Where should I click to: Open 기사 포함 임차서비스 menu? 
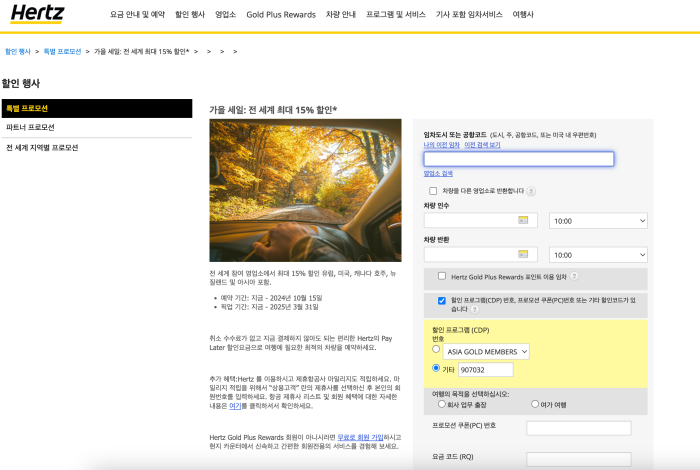coord(469,14)
